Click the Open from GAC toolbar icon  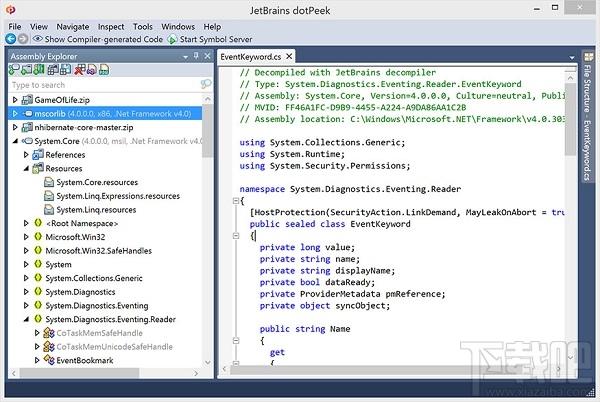pyautogui.click(x=26, y=70)
